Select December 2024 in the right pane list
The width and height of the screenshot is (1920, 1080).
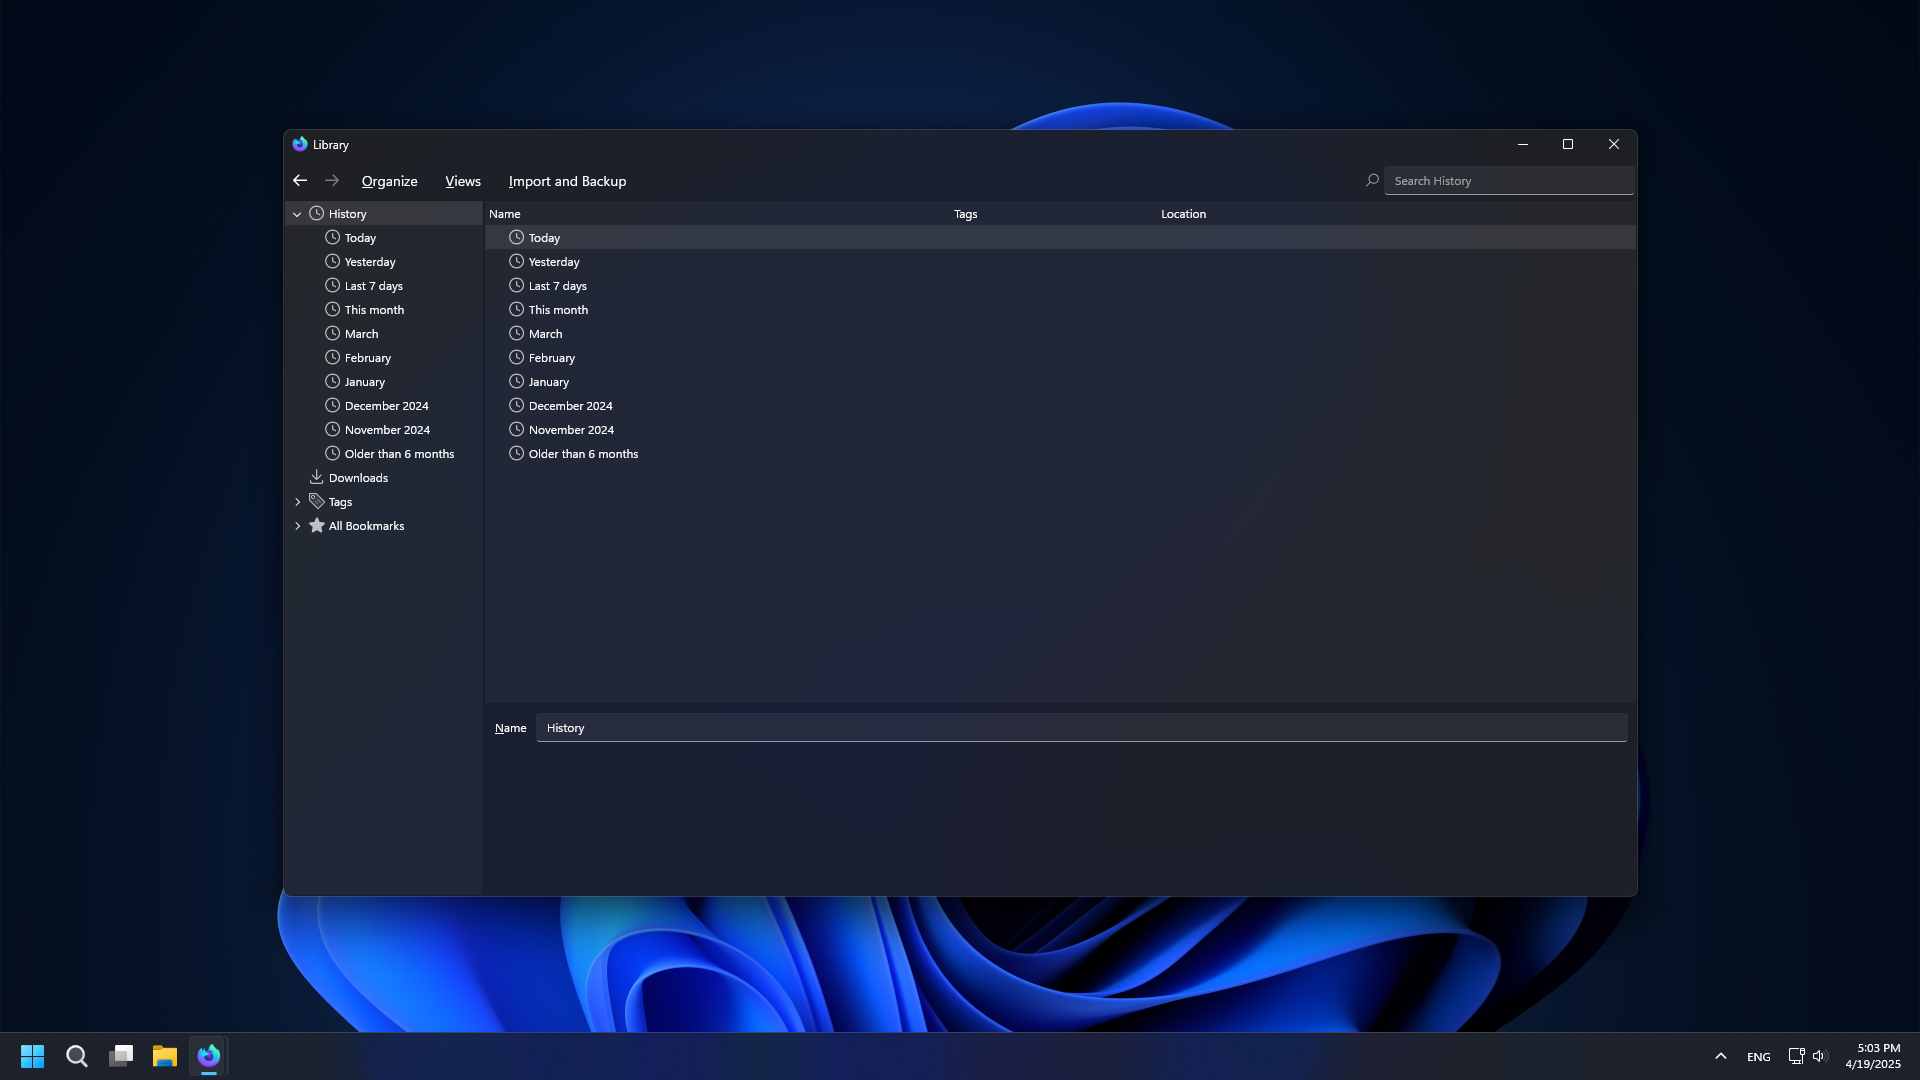[570, 406]
